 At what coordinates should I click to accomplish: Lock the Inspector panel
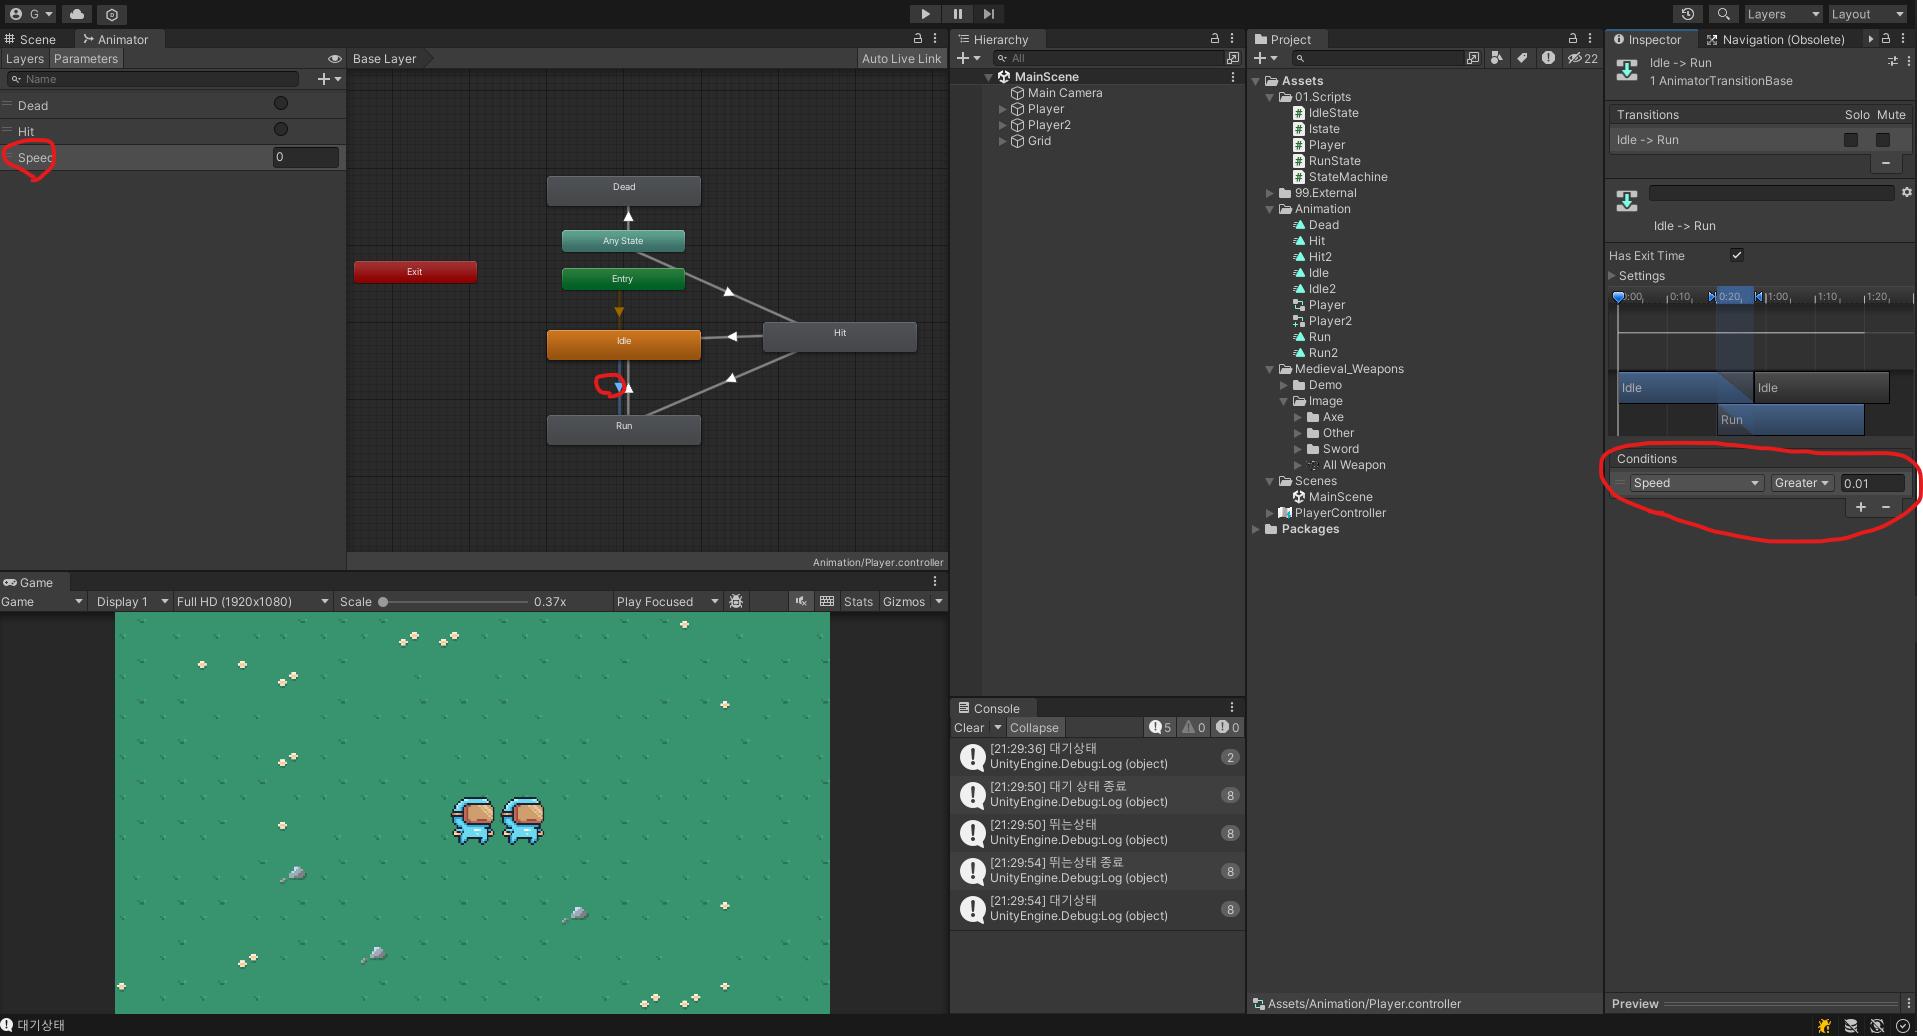coord(1886,38)
